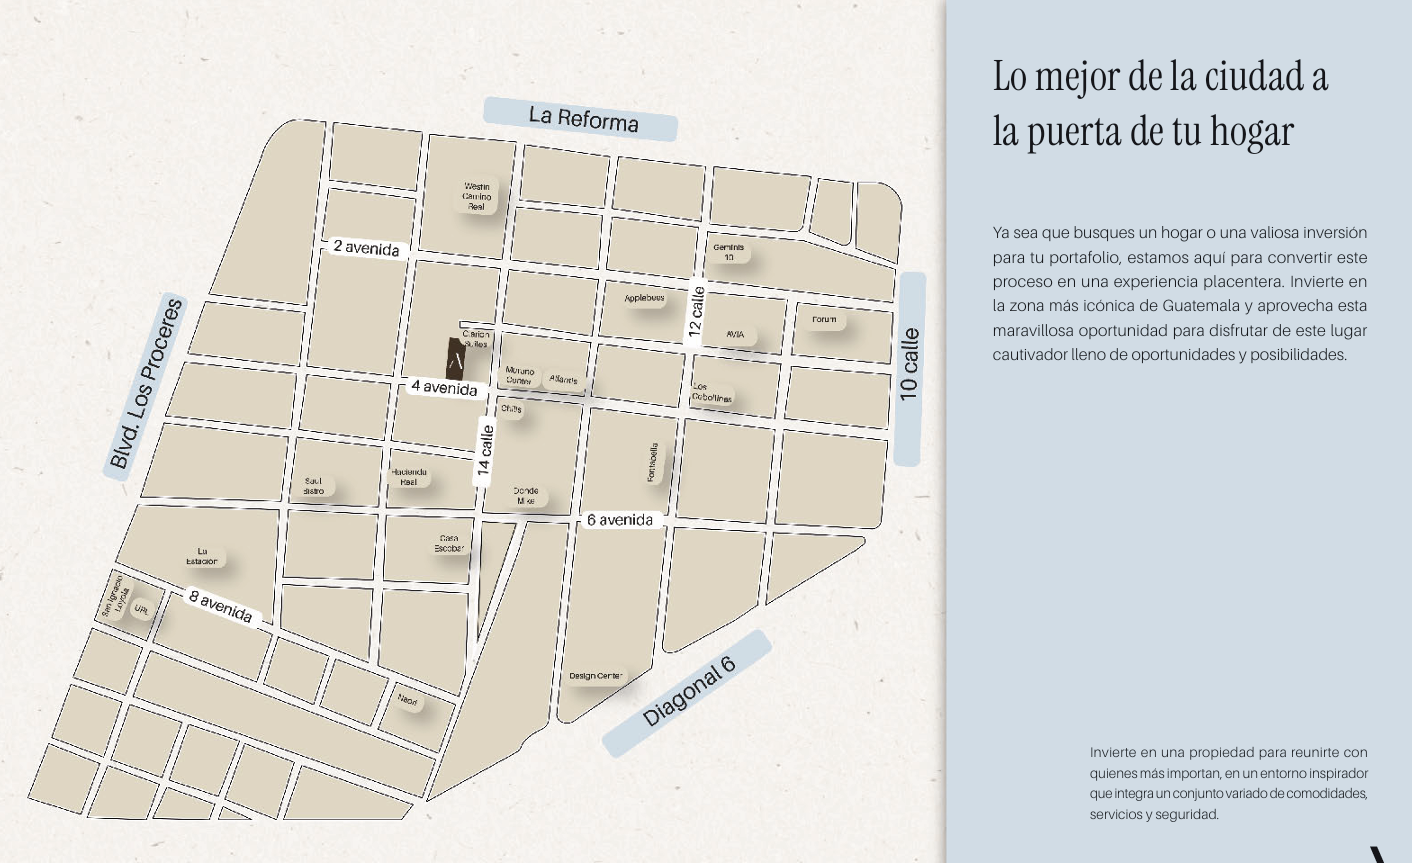Select the Westin Camino Real map marker
The height and width of the screenshot is (863, 1412).
tap(477, 197)
